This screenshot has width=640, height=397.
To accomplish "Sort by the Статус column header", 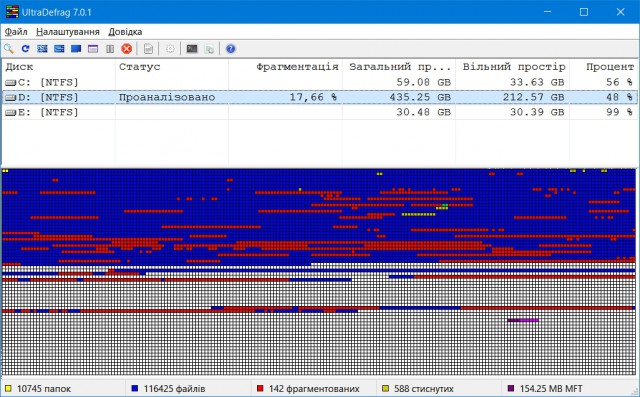I will tap(172, 67).
